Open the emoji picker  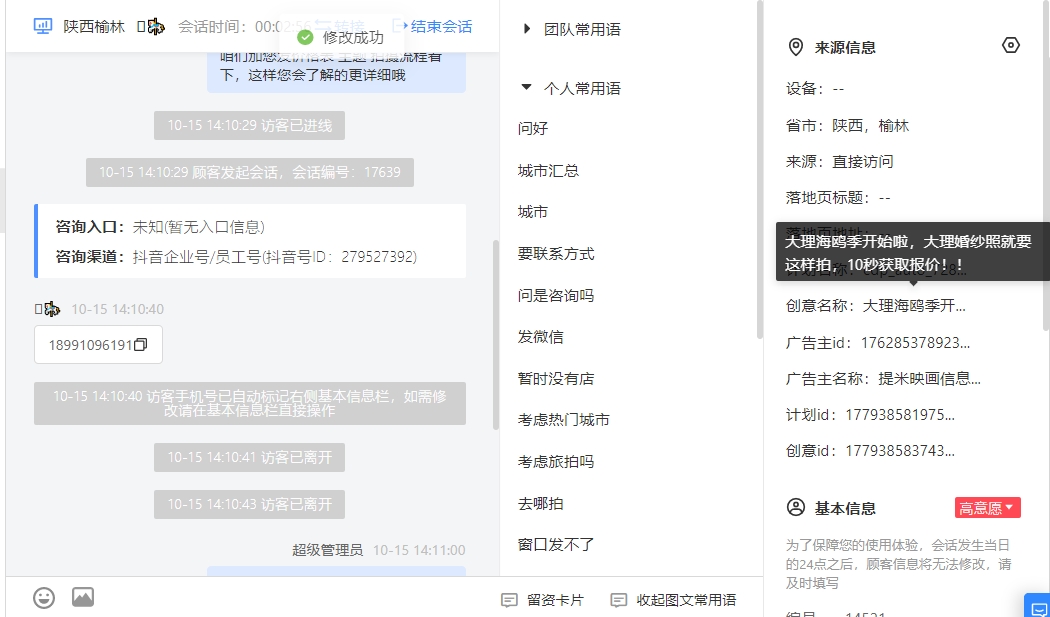tap(44, 597)
